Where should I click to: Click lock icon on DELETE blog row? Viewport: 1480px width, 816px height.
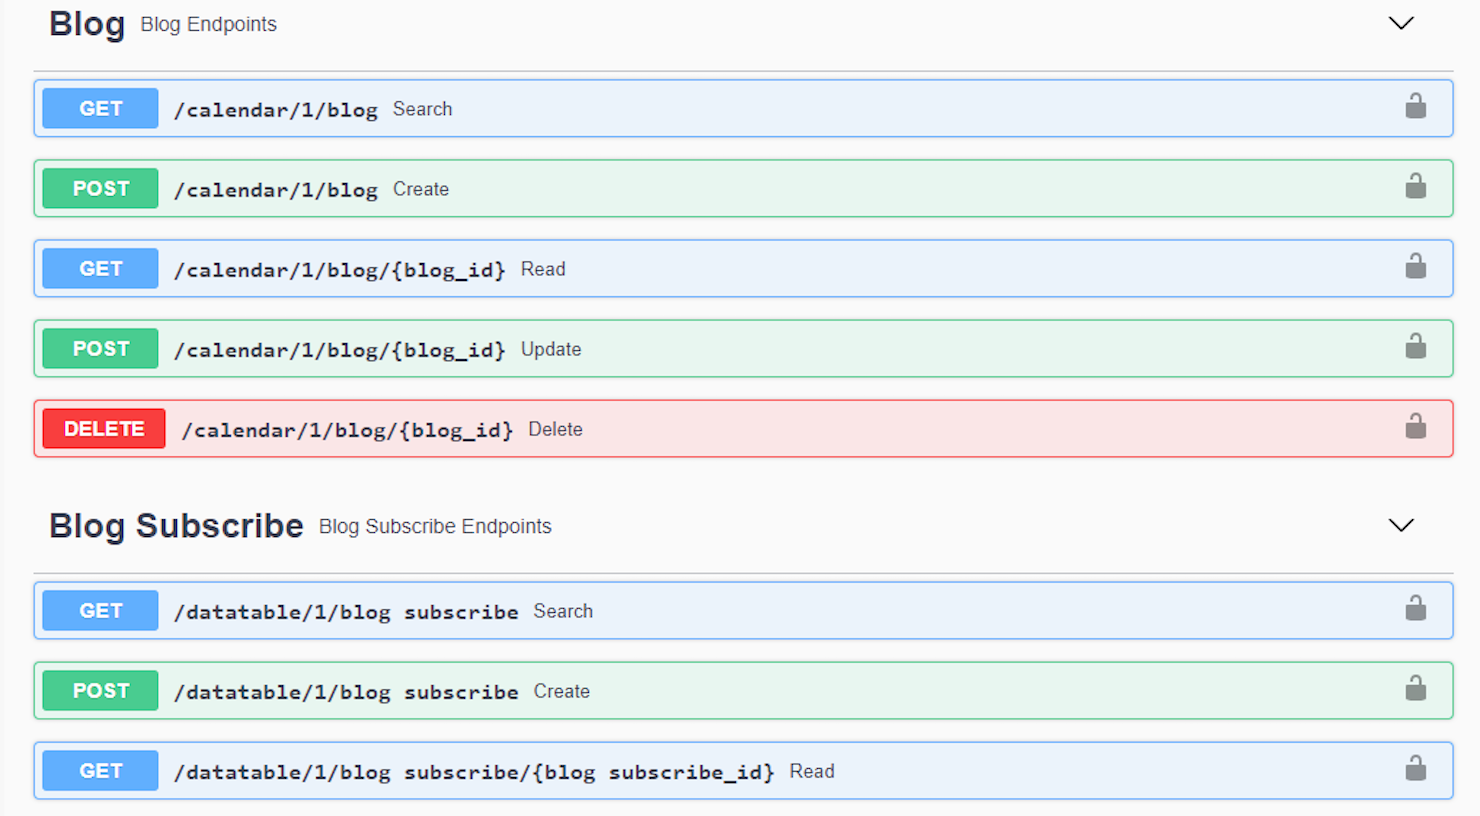tap(1415, 427)
